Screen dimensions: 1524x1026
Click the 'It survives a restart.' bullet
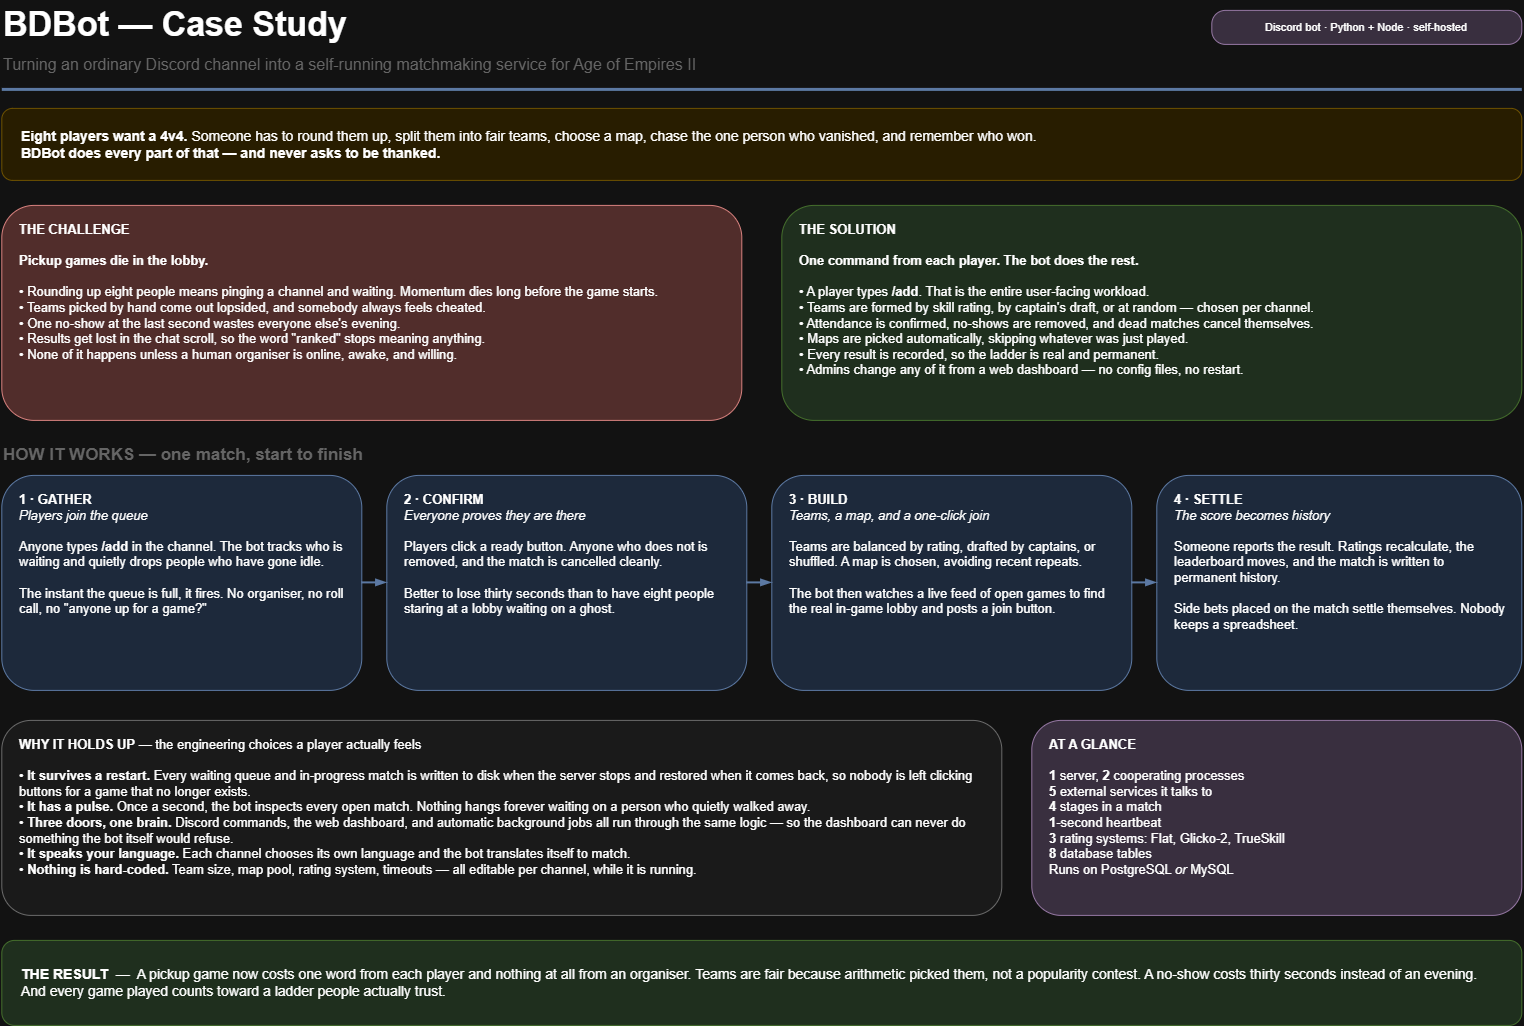click(496, 783)
